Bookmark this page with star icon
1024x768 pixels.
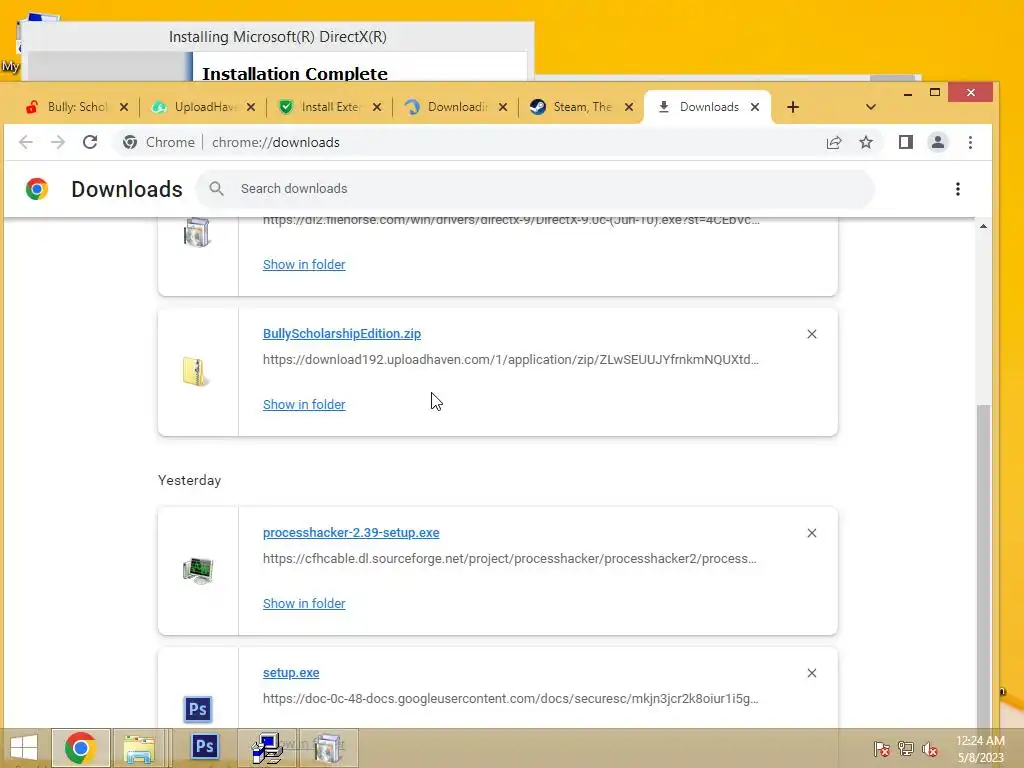(866, 142)
